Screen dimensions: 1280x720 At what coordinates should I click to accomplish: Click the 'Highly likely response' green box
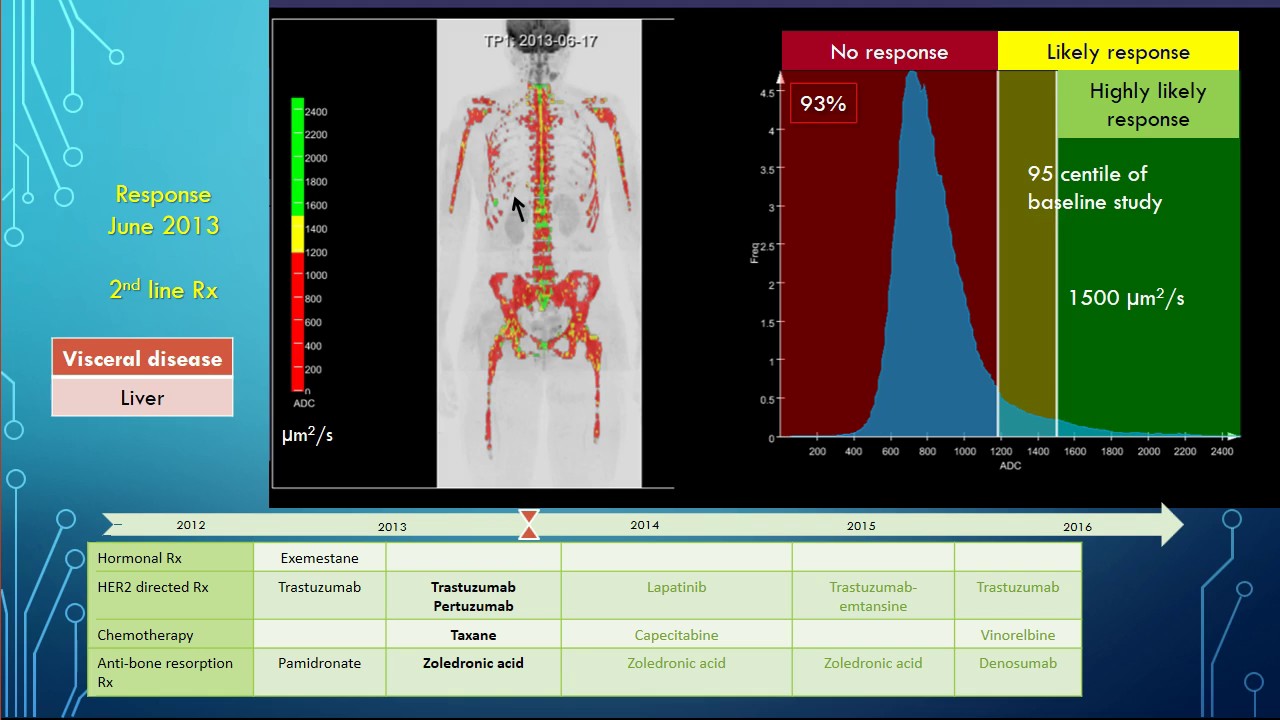(x=1147, y=105)
